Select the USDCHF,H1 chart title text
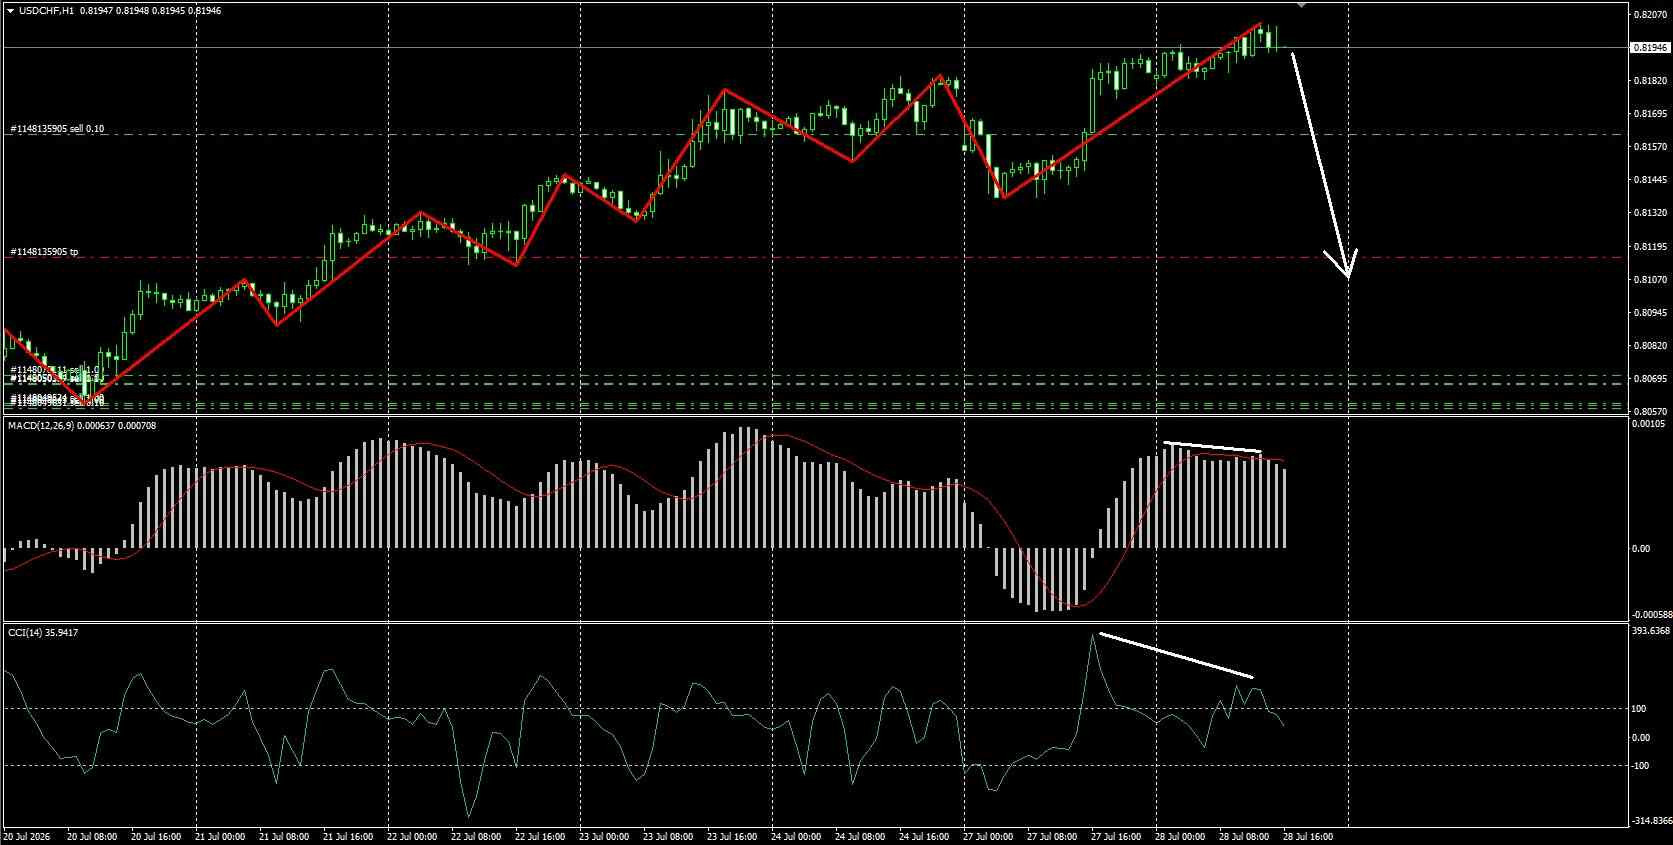This screenshot has height=845, width=1673. click(45, 10)
